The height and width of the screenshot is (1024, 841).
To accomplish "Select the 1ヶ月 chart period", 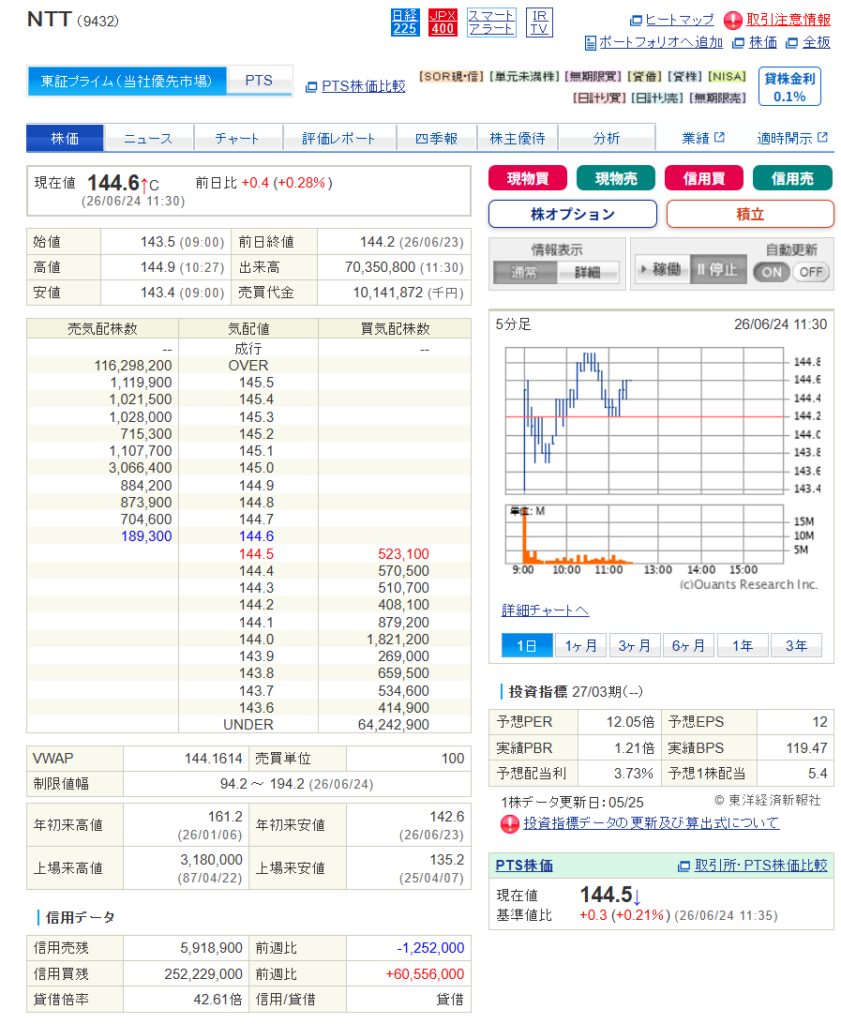I will pyautogui.click(x=581, y=646).
